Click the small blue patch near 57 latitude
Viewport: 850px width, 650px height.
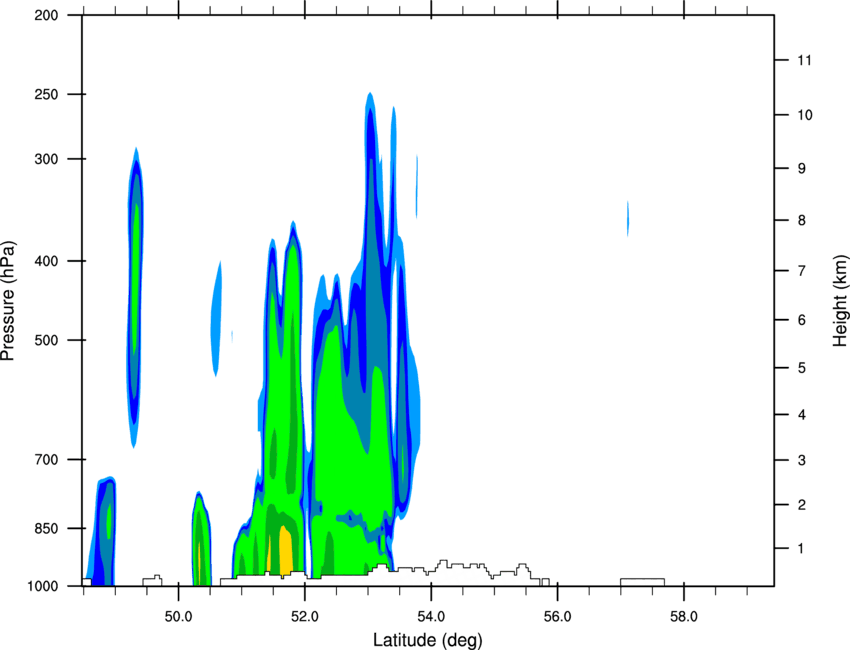tap(628, 218)
